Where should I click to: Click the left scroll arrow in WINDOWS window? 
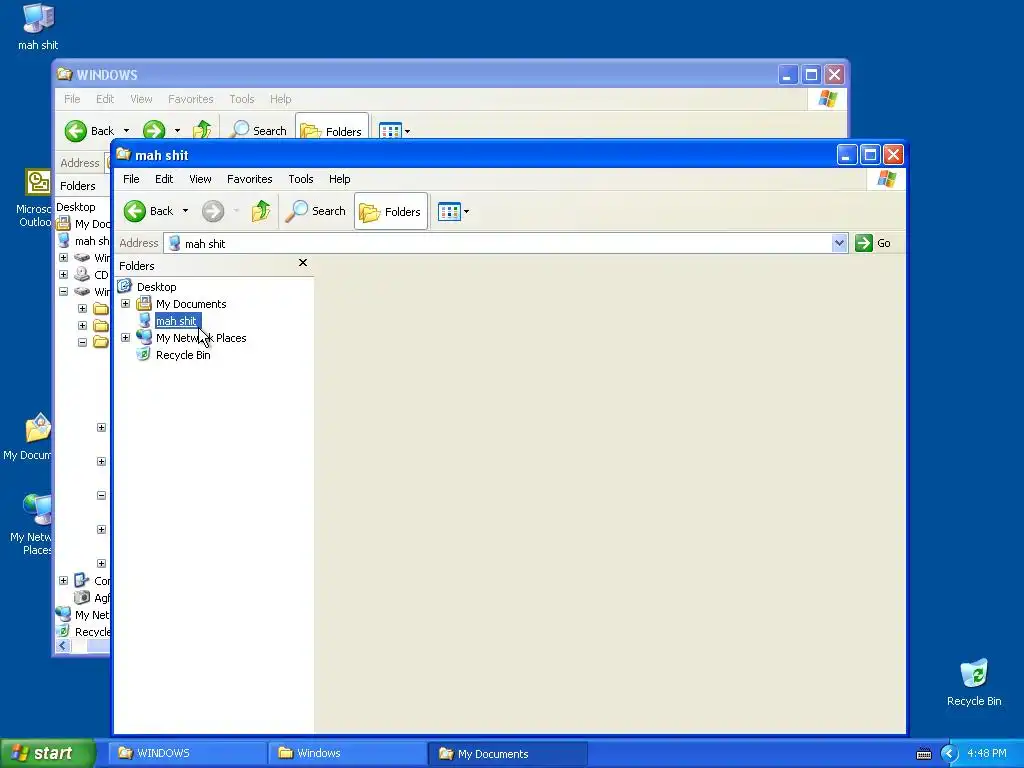pyautogui.click(x=63, y=646)
